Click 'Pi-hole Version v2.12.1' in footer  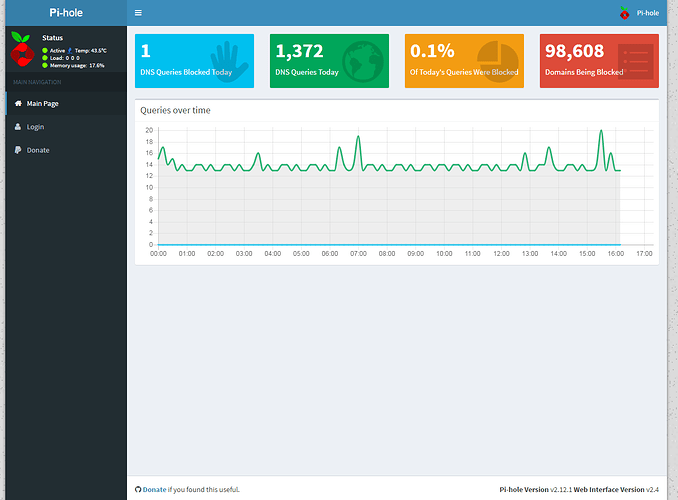(x=535, y=490)
